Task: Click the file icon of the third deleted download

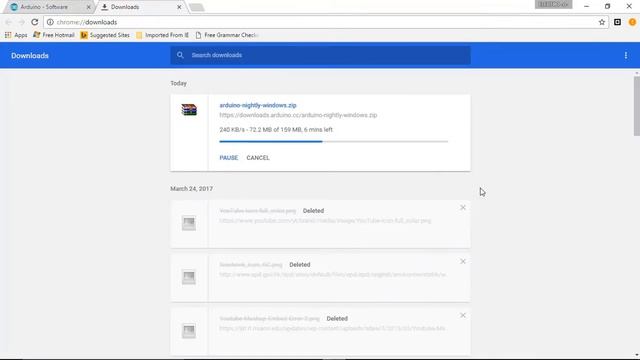Action: (189, 331)
